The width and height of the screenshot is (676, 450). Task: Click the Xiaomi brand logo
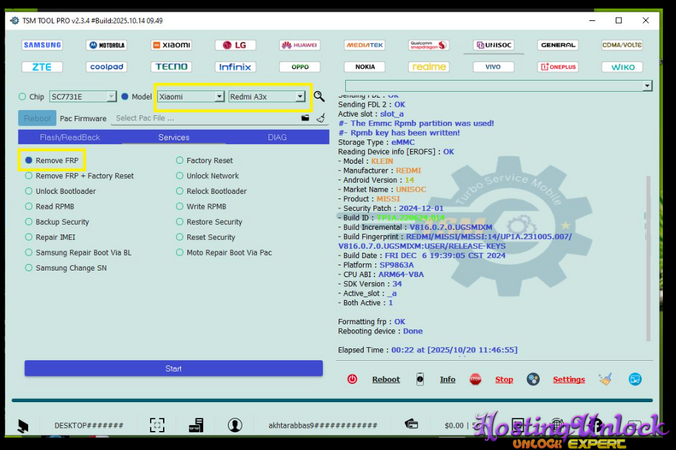[x=171, y=45]
